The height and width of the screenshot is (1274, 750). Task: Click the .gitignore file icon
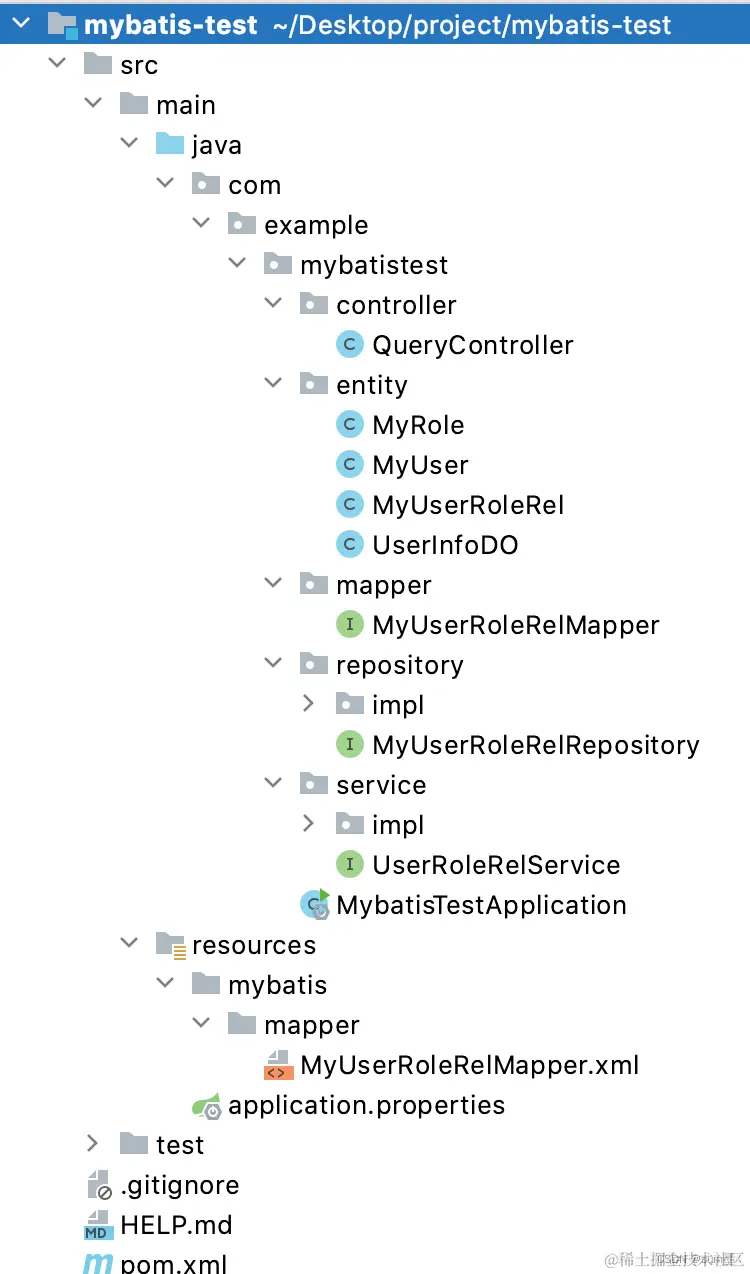pyautogui.click(x=98, y=1185)
